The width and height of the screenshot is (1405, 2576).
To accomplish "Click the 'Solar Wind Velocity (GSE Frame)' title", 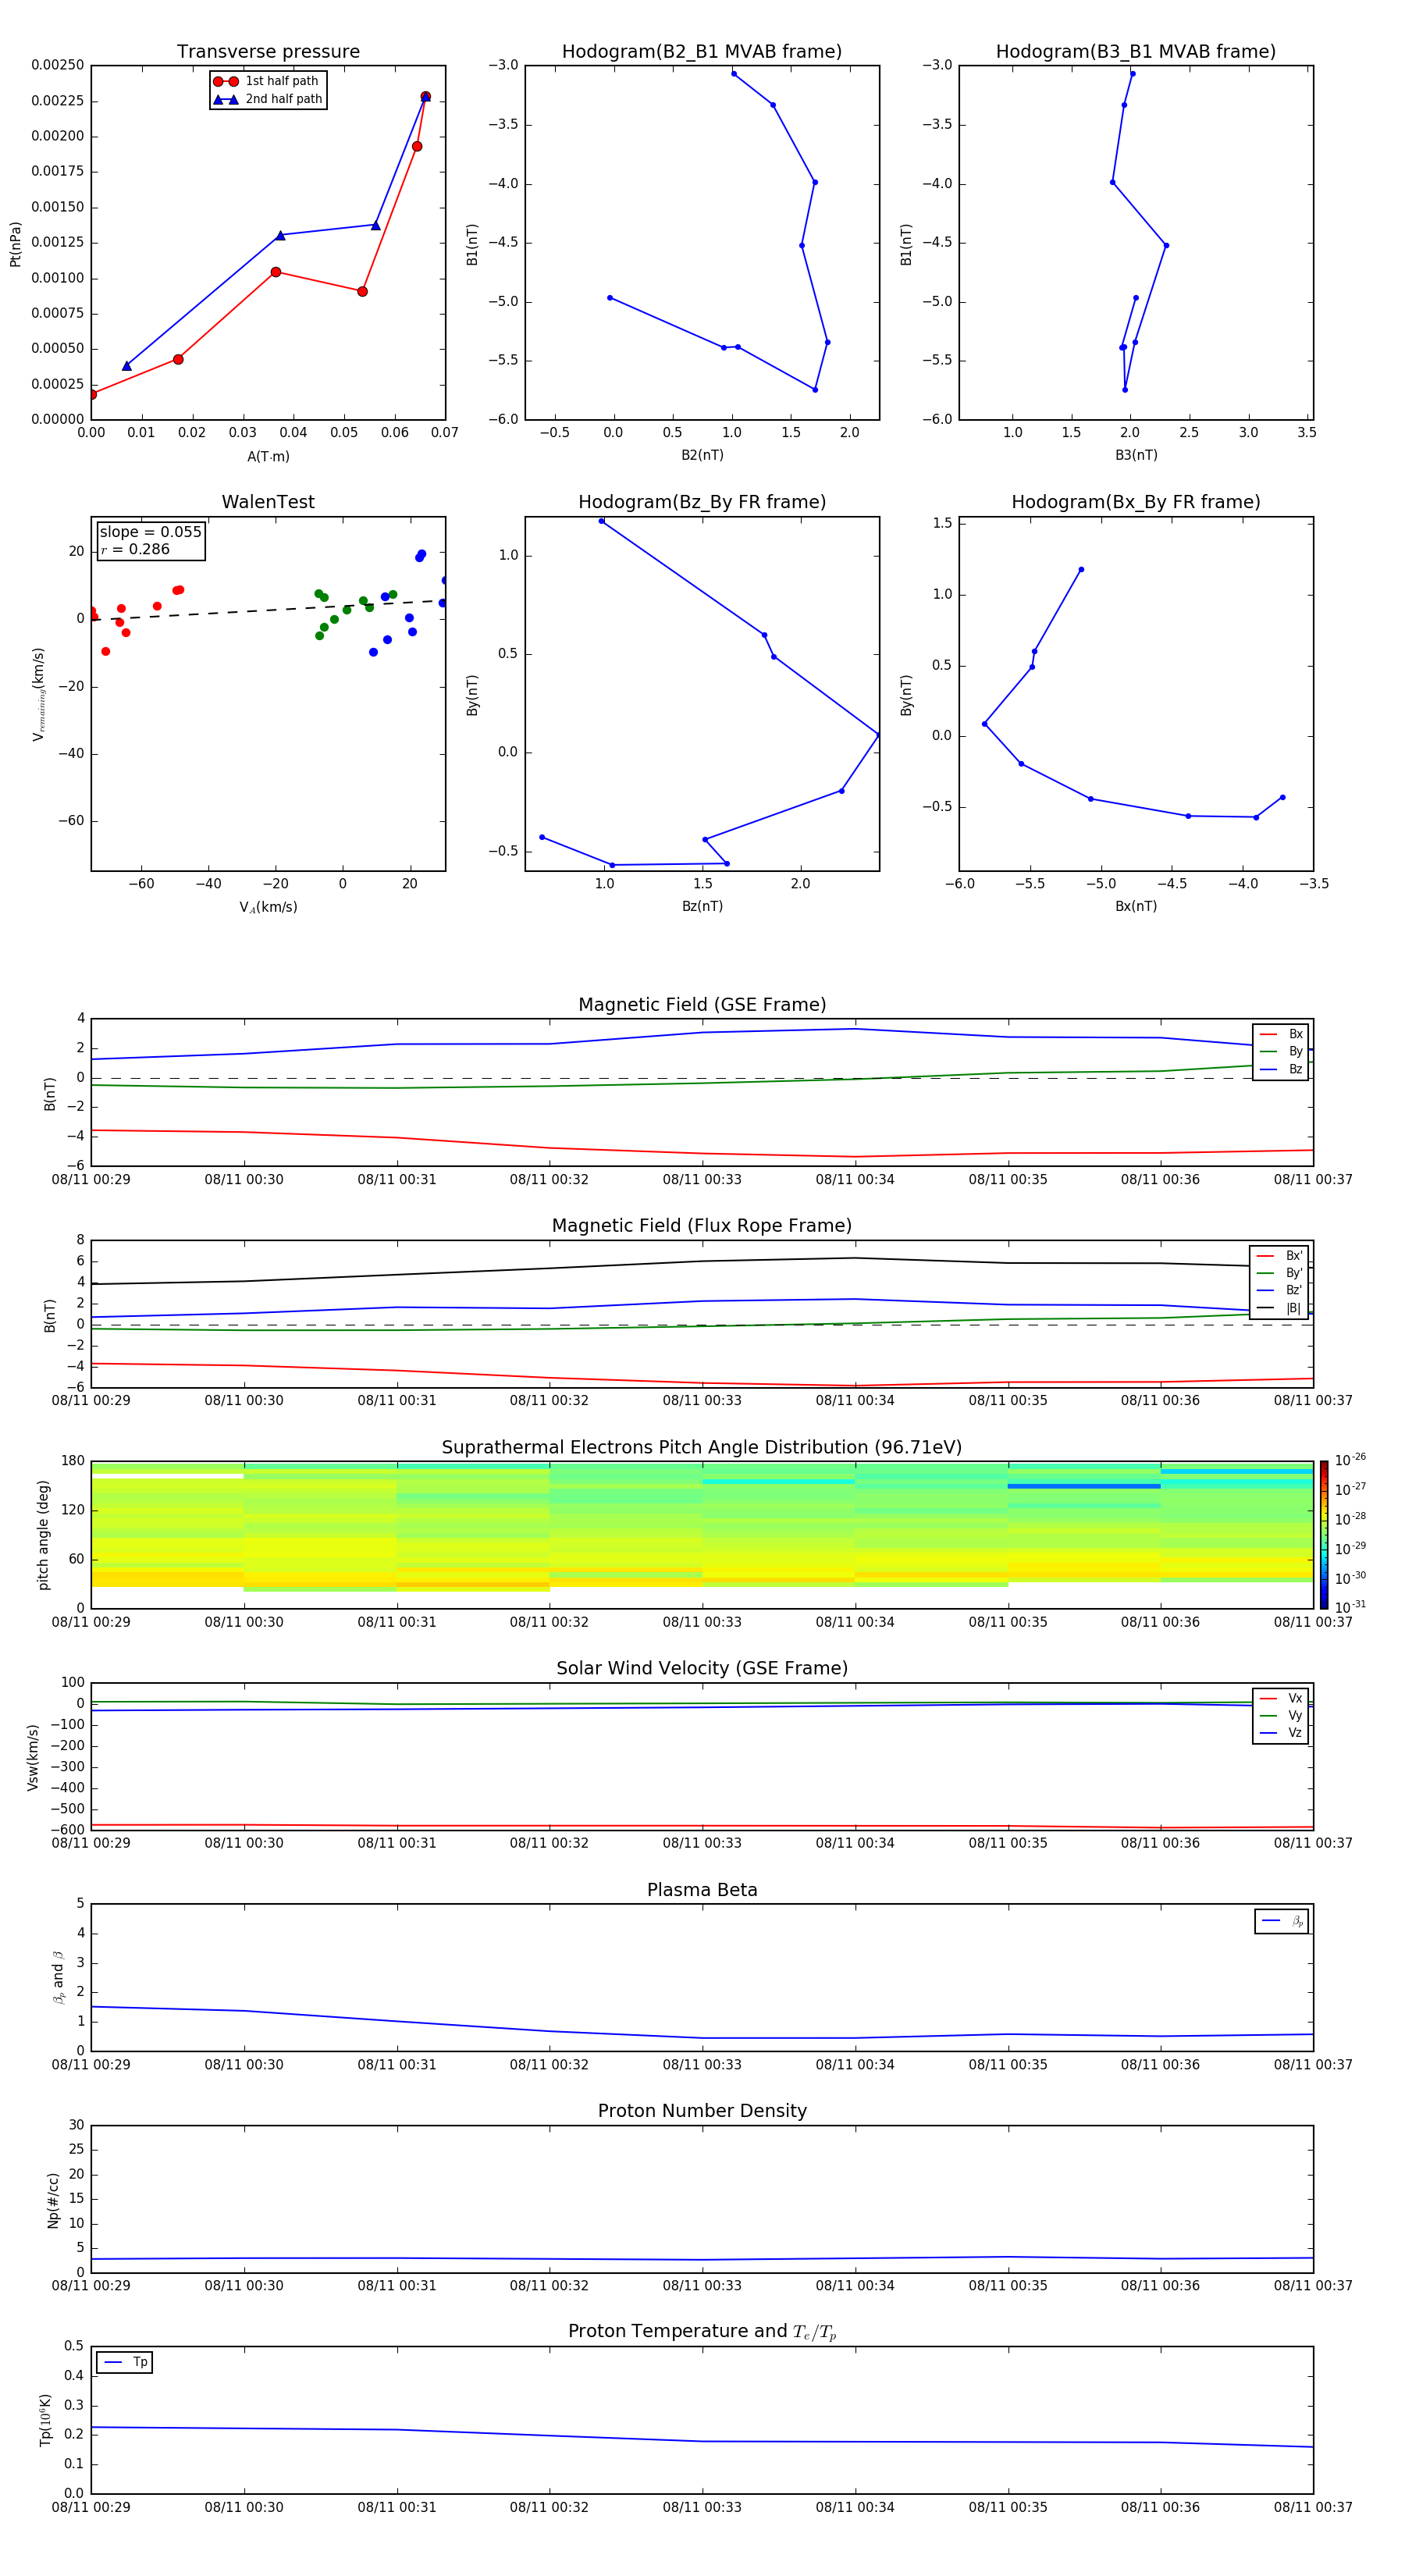I will pyautogui.click(x=702, y=1669).
